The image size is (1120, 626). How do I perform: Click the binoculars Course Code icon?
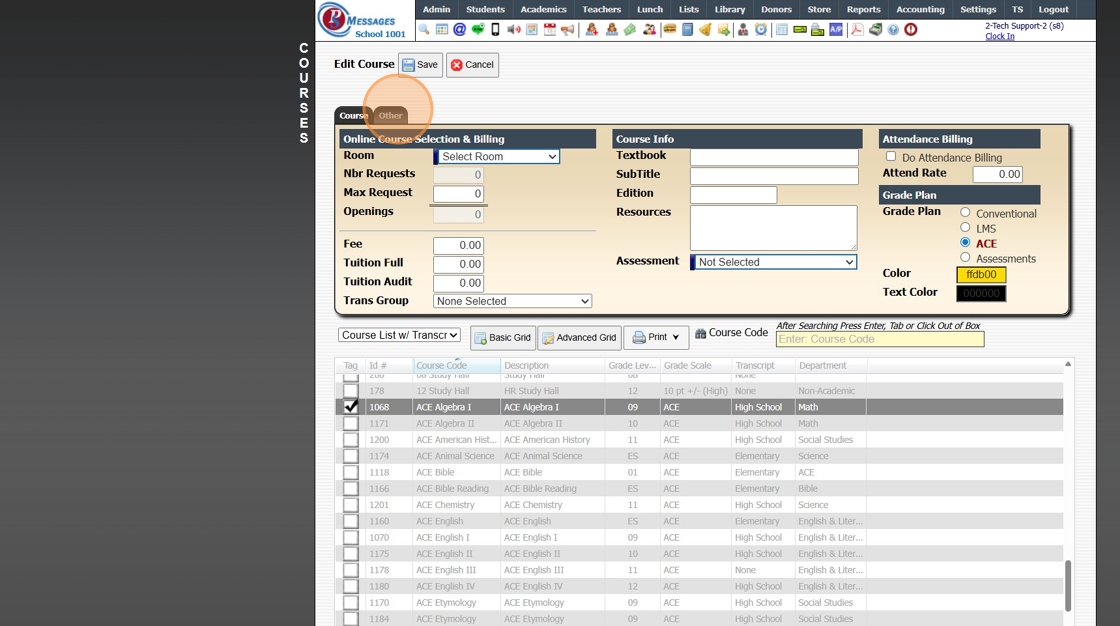point(700,334)
